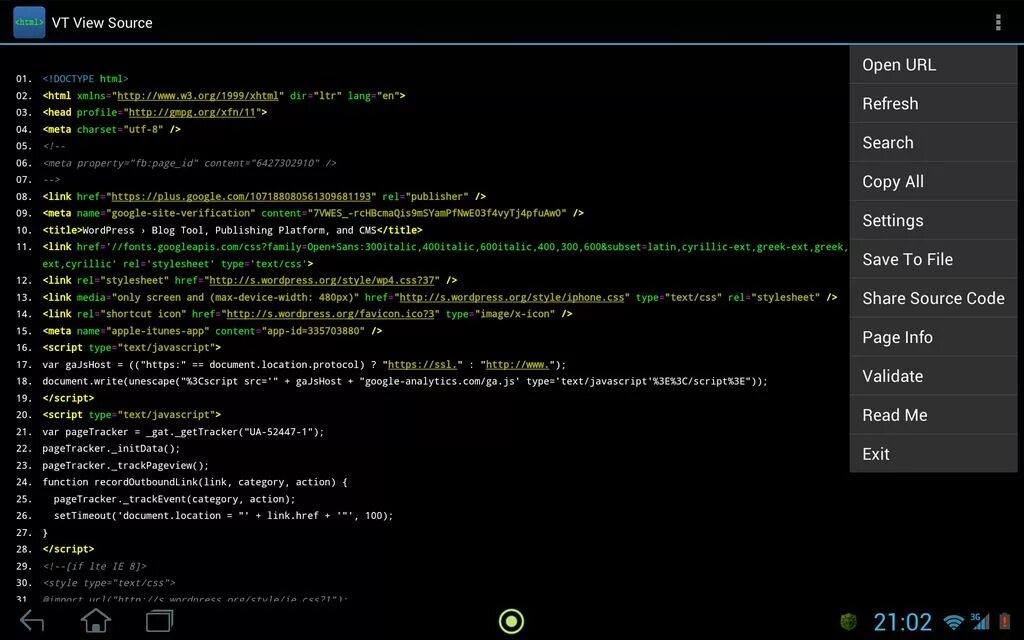This screenshot has width=1024, height=640.
Task: Select Validate in the menu
Action: coord(933,376)
